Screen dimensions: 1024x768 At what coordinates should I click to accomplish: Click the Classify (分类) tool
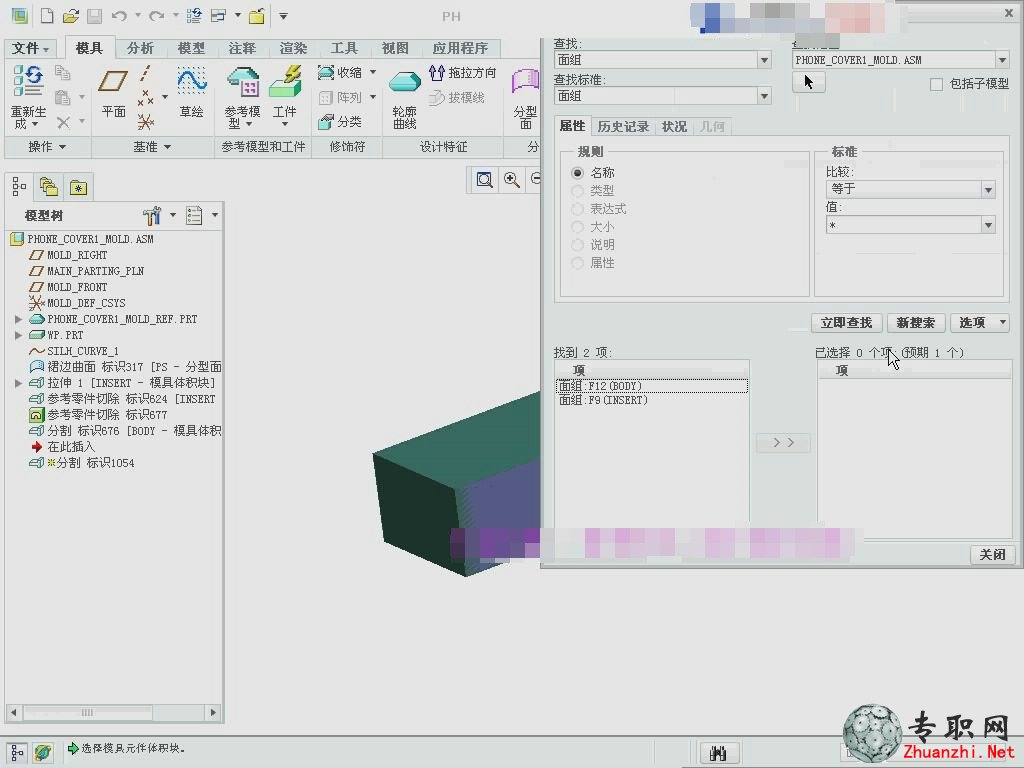(340, 121)
